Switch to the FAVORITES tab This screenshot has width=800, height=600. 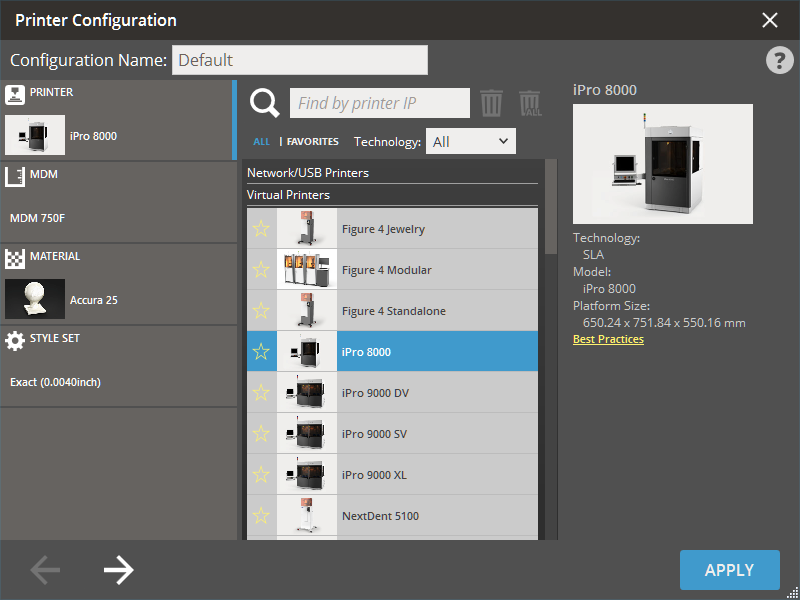(x=312, y=142)
